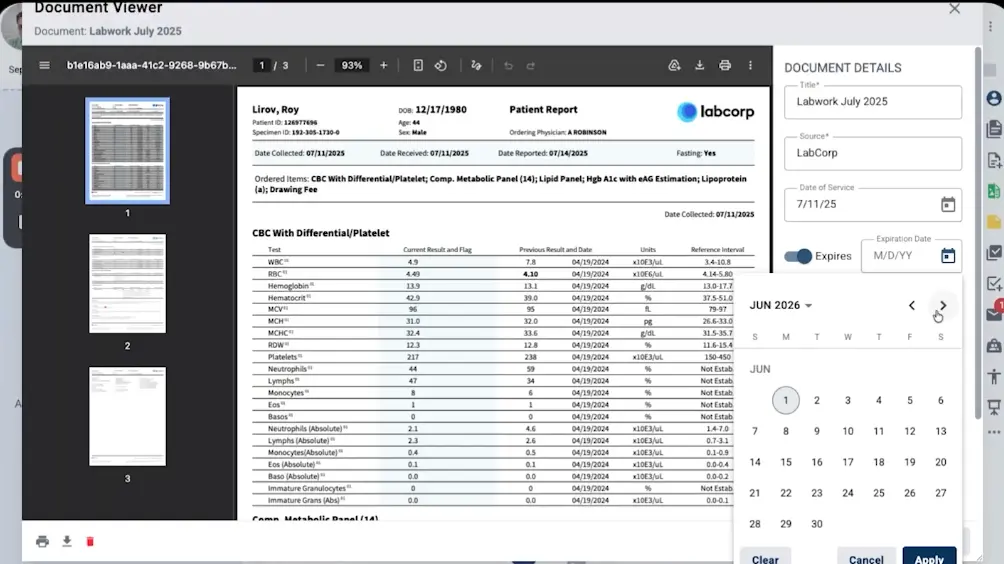The image size is (1004, 564).
Task: Select page 2 thumbnail
Action: coord(127,284)
